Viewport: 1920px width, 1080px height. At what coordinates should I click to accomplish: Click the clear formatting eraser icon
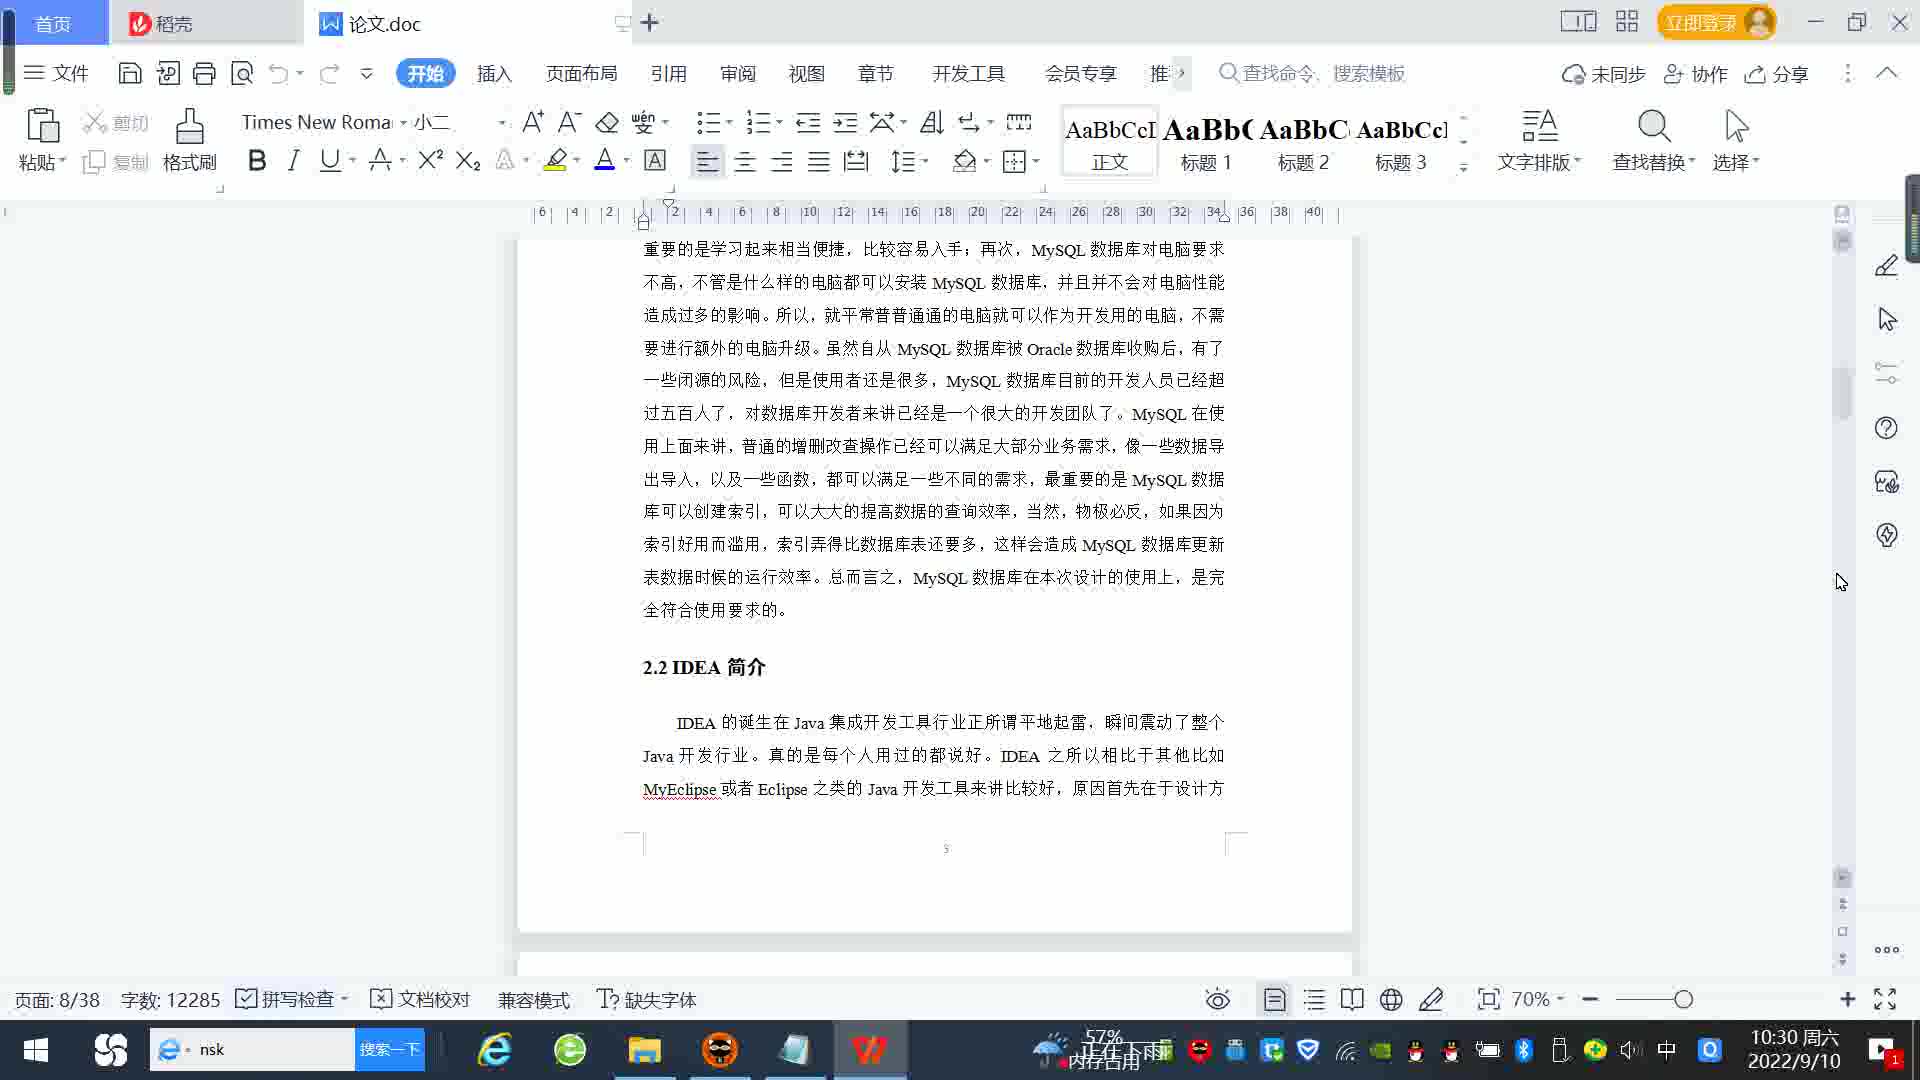click(x=606, y=122)
